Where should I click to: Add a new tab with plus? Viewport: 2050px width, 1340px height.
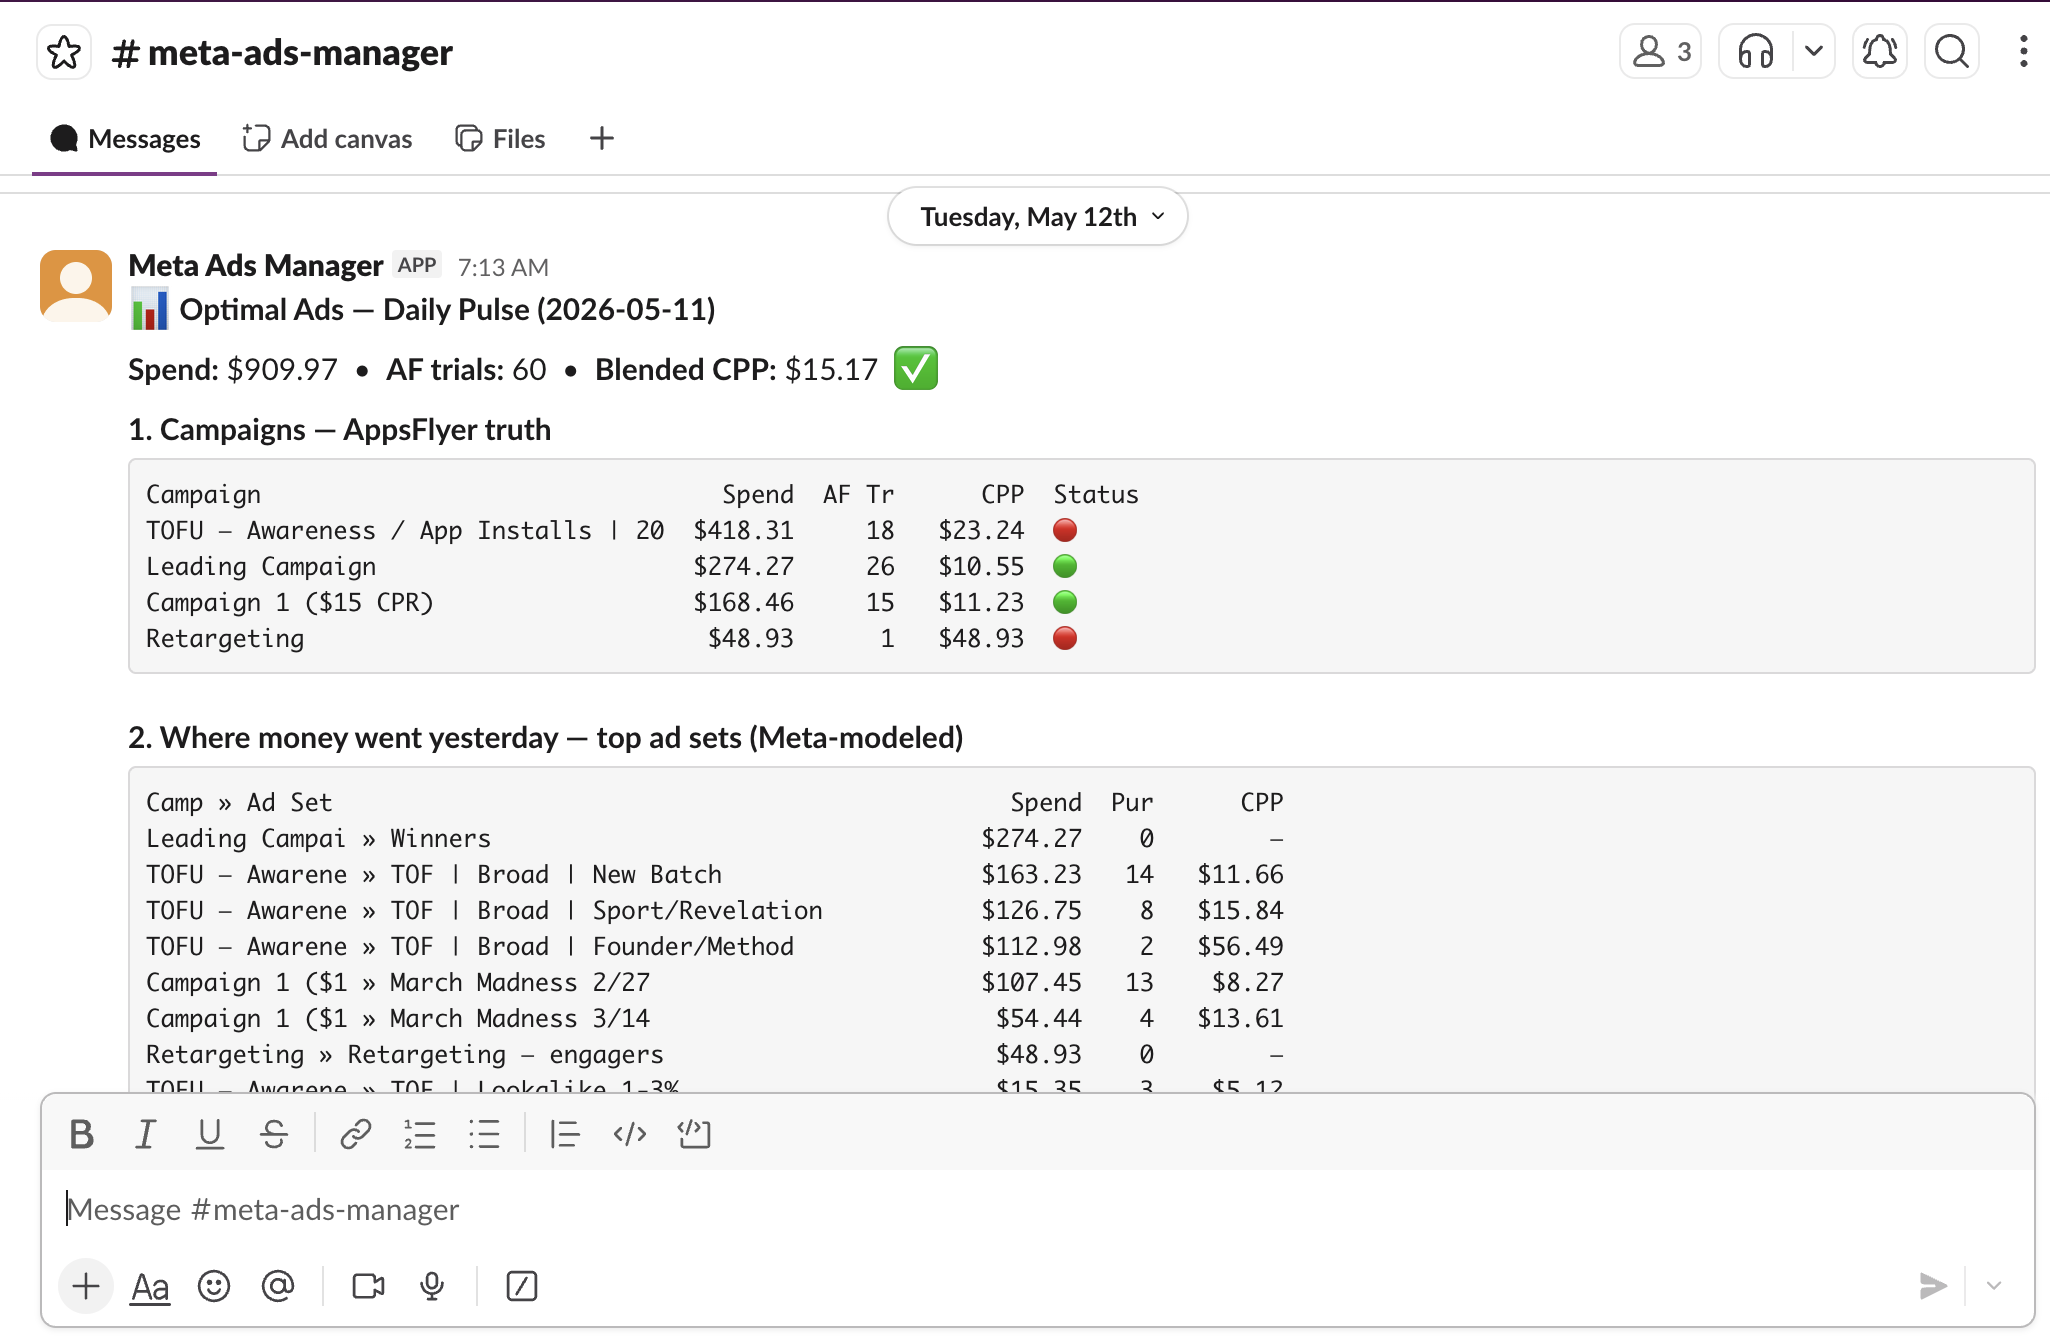601,139
